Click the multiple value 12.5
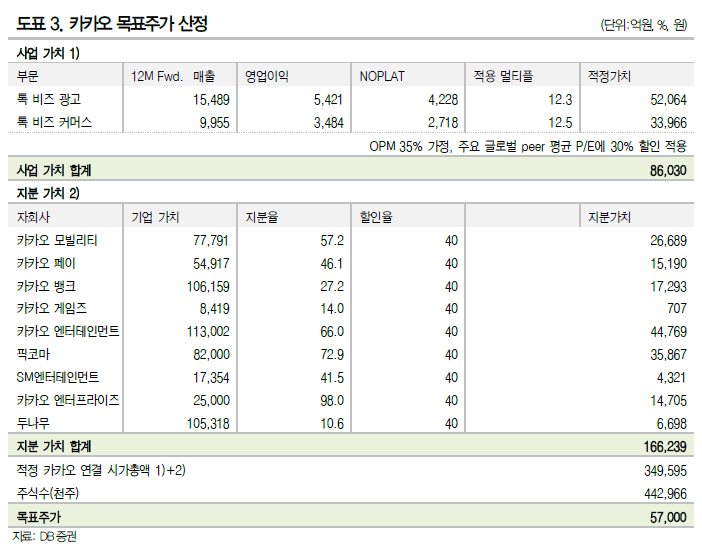The width and height of the screenshot is (702, 552). click(561, 122)
